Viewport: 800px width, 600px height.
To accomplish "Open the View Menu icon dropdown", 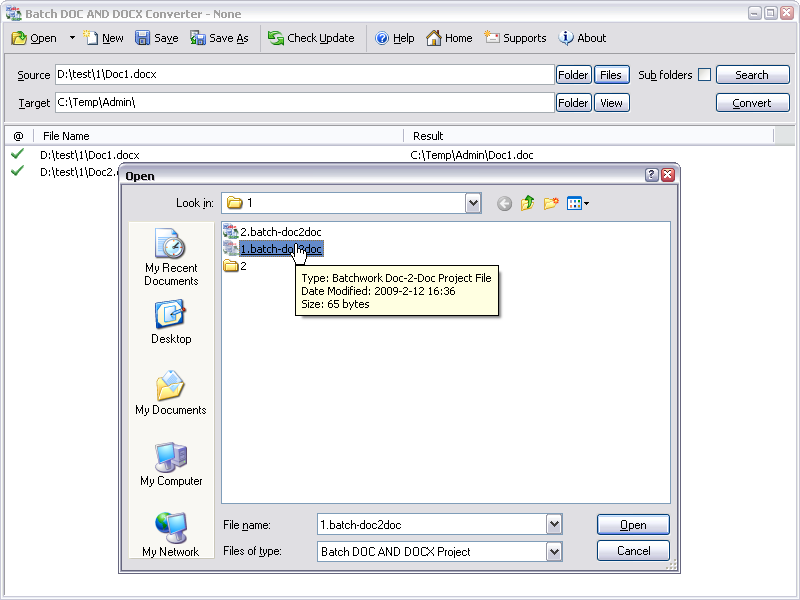I will 578,204.
